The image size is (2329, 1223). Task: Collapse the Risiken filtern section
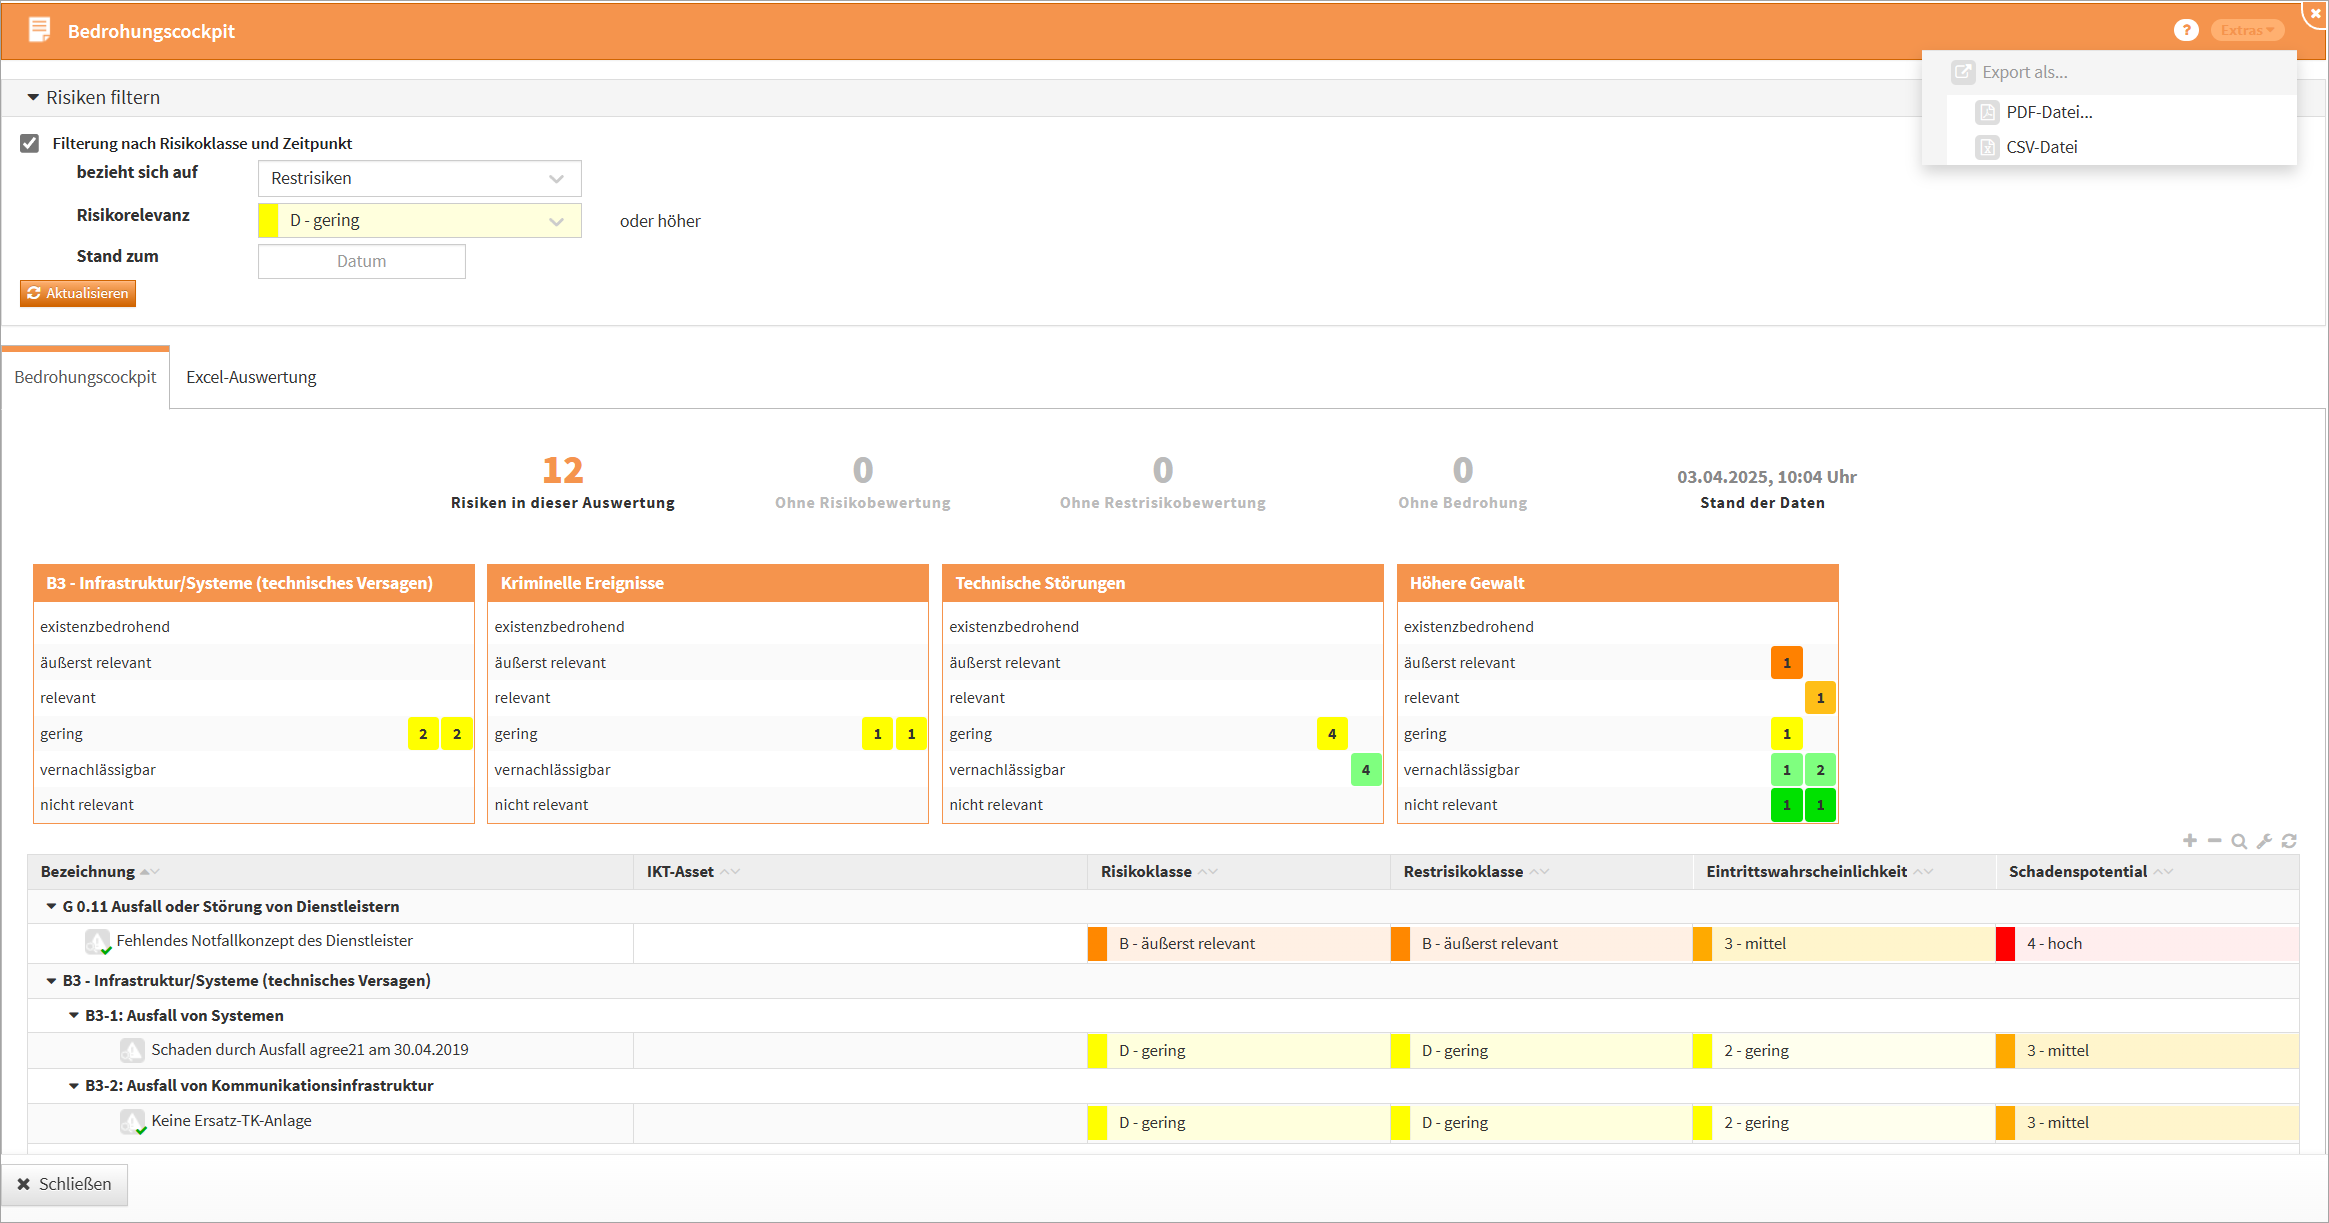[33, 98]
